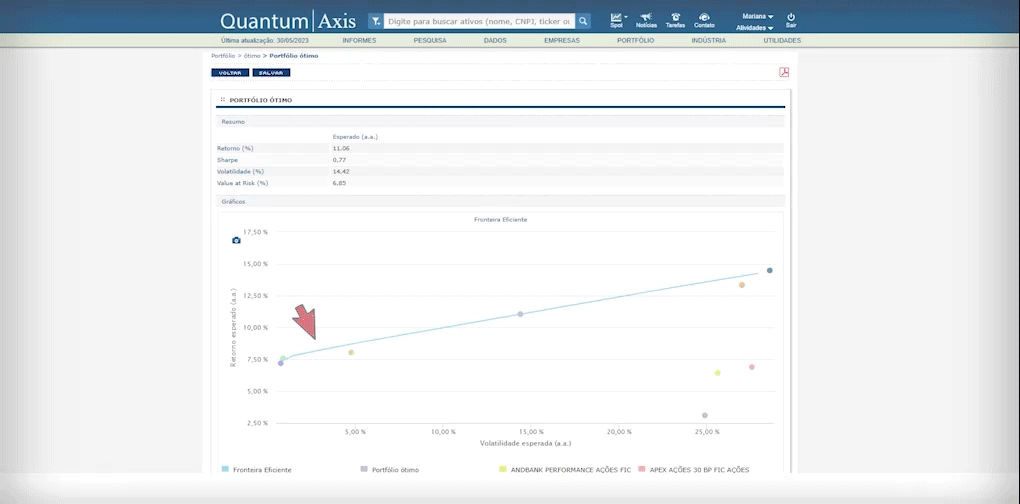Click the asset search input field

coord(480,21)
